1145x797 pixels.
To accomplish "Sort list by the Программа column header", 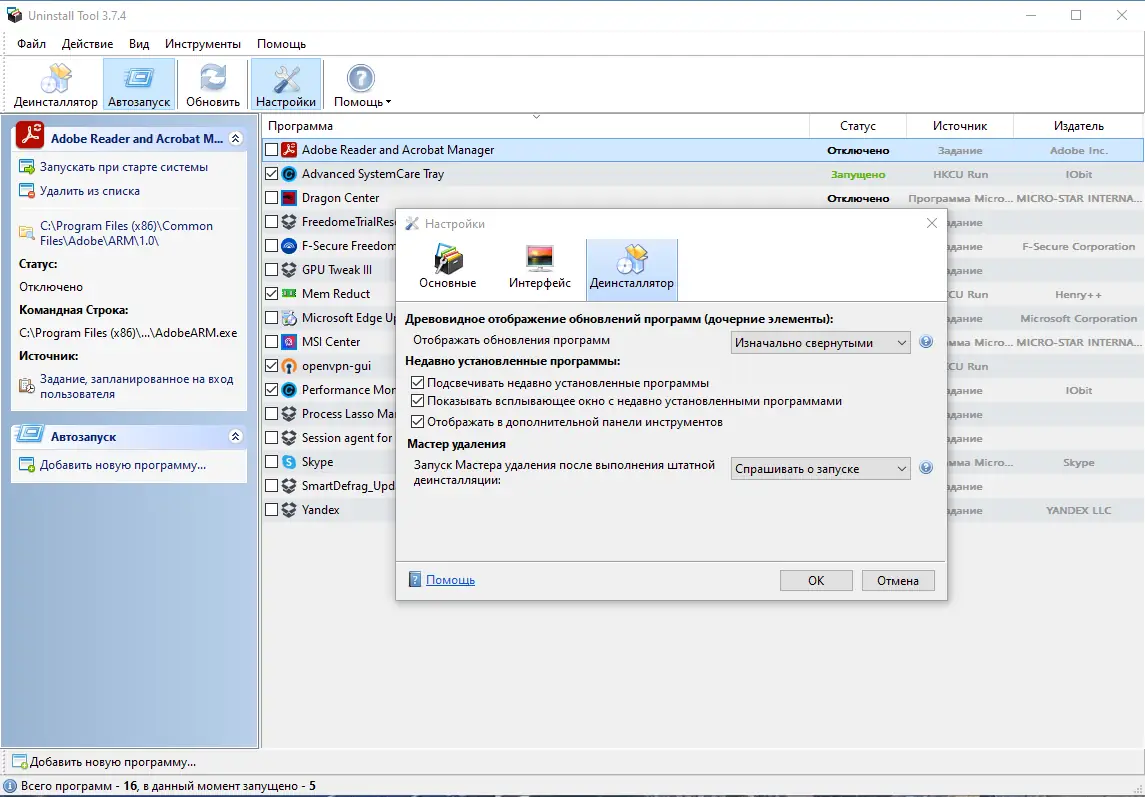I will coord(536,126).
